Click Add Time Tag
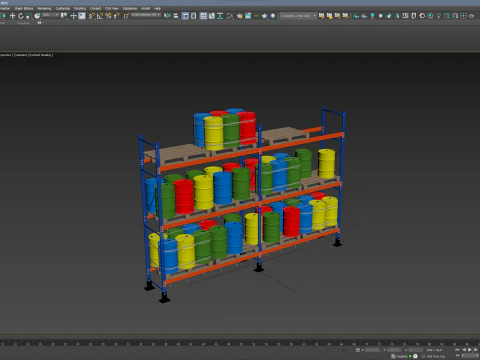Screen dimensions: 480x360 (436, 356)
